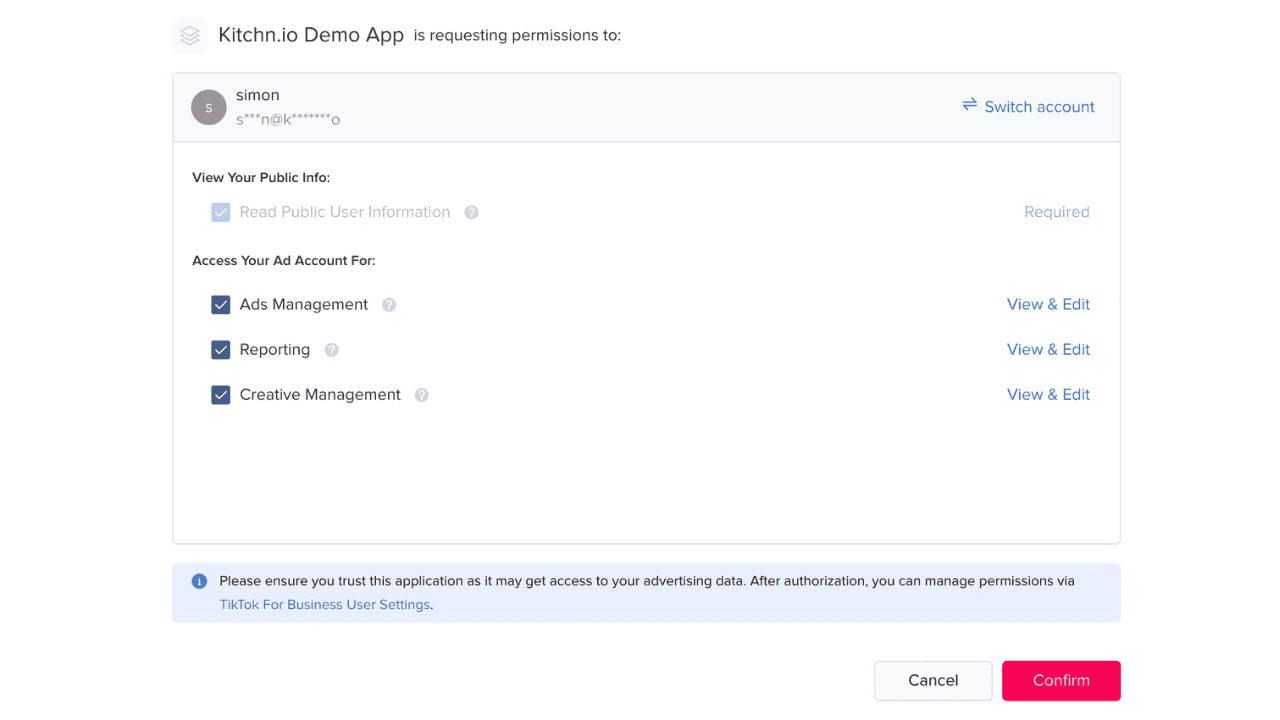
Task: Click the help icon beside Creative Management
Action: pyautogui.click(x=421, y=395)
